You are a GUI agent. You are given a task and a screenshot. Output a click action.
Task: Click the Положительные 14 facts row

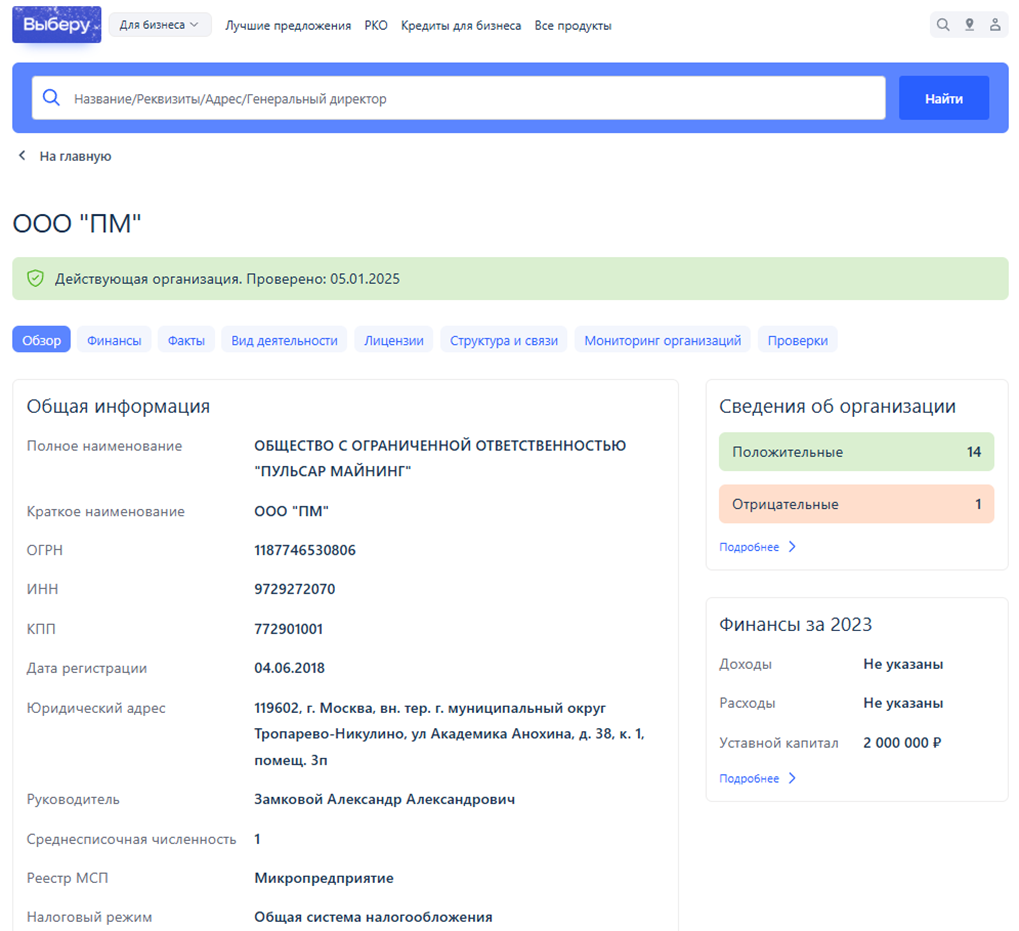point(856,452)
